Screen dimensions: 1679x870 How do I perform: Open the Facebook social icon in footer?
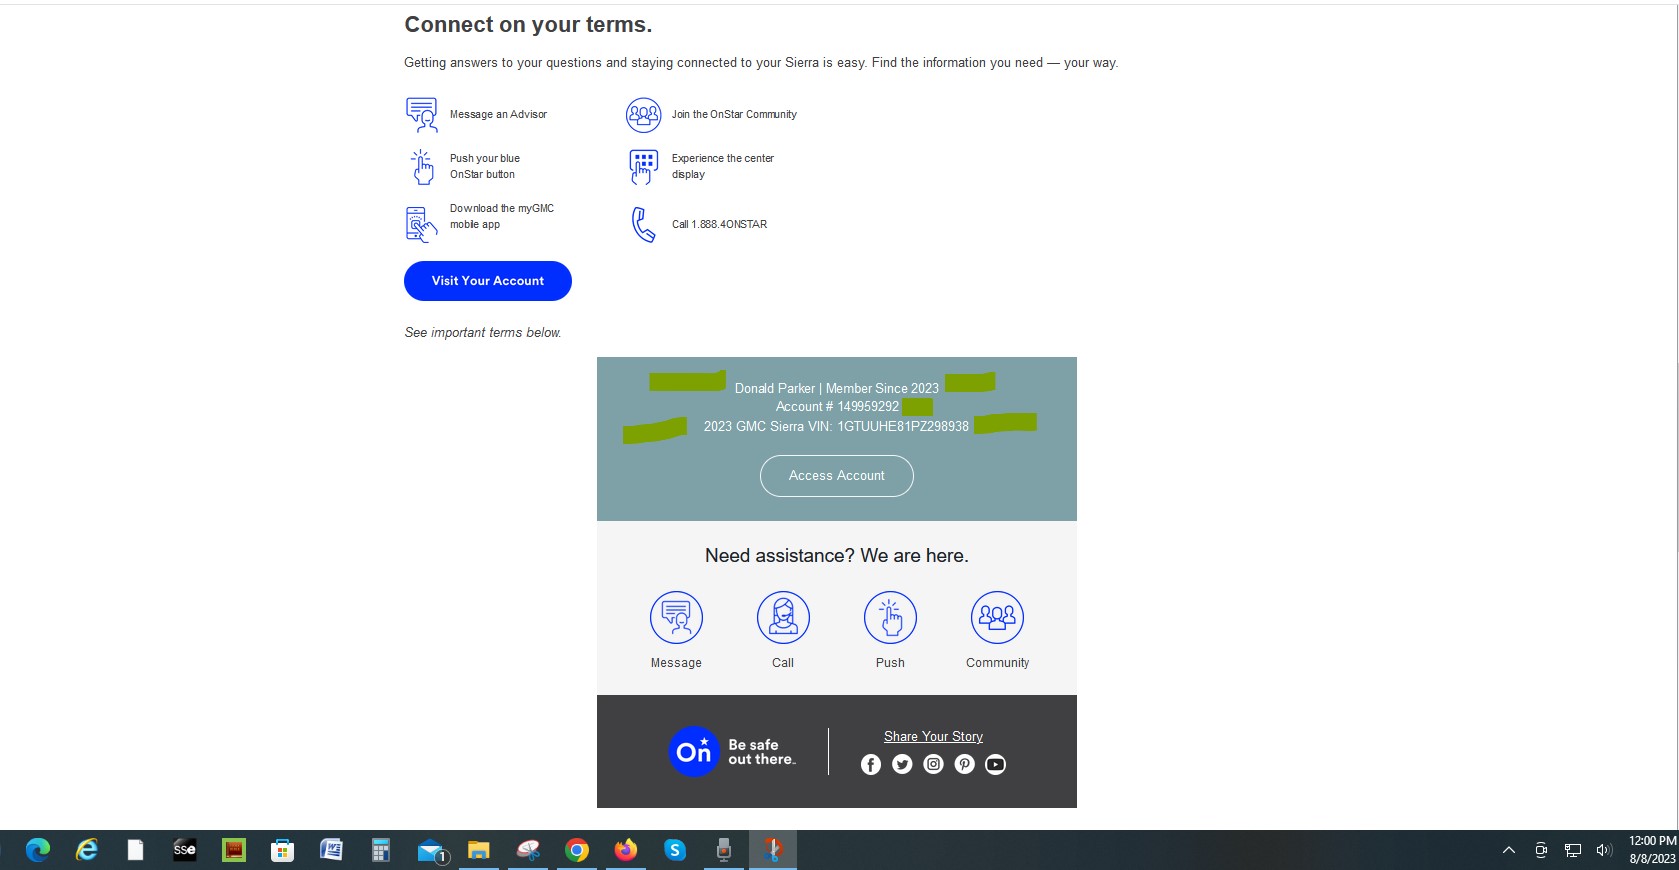(x=871, y=765)
